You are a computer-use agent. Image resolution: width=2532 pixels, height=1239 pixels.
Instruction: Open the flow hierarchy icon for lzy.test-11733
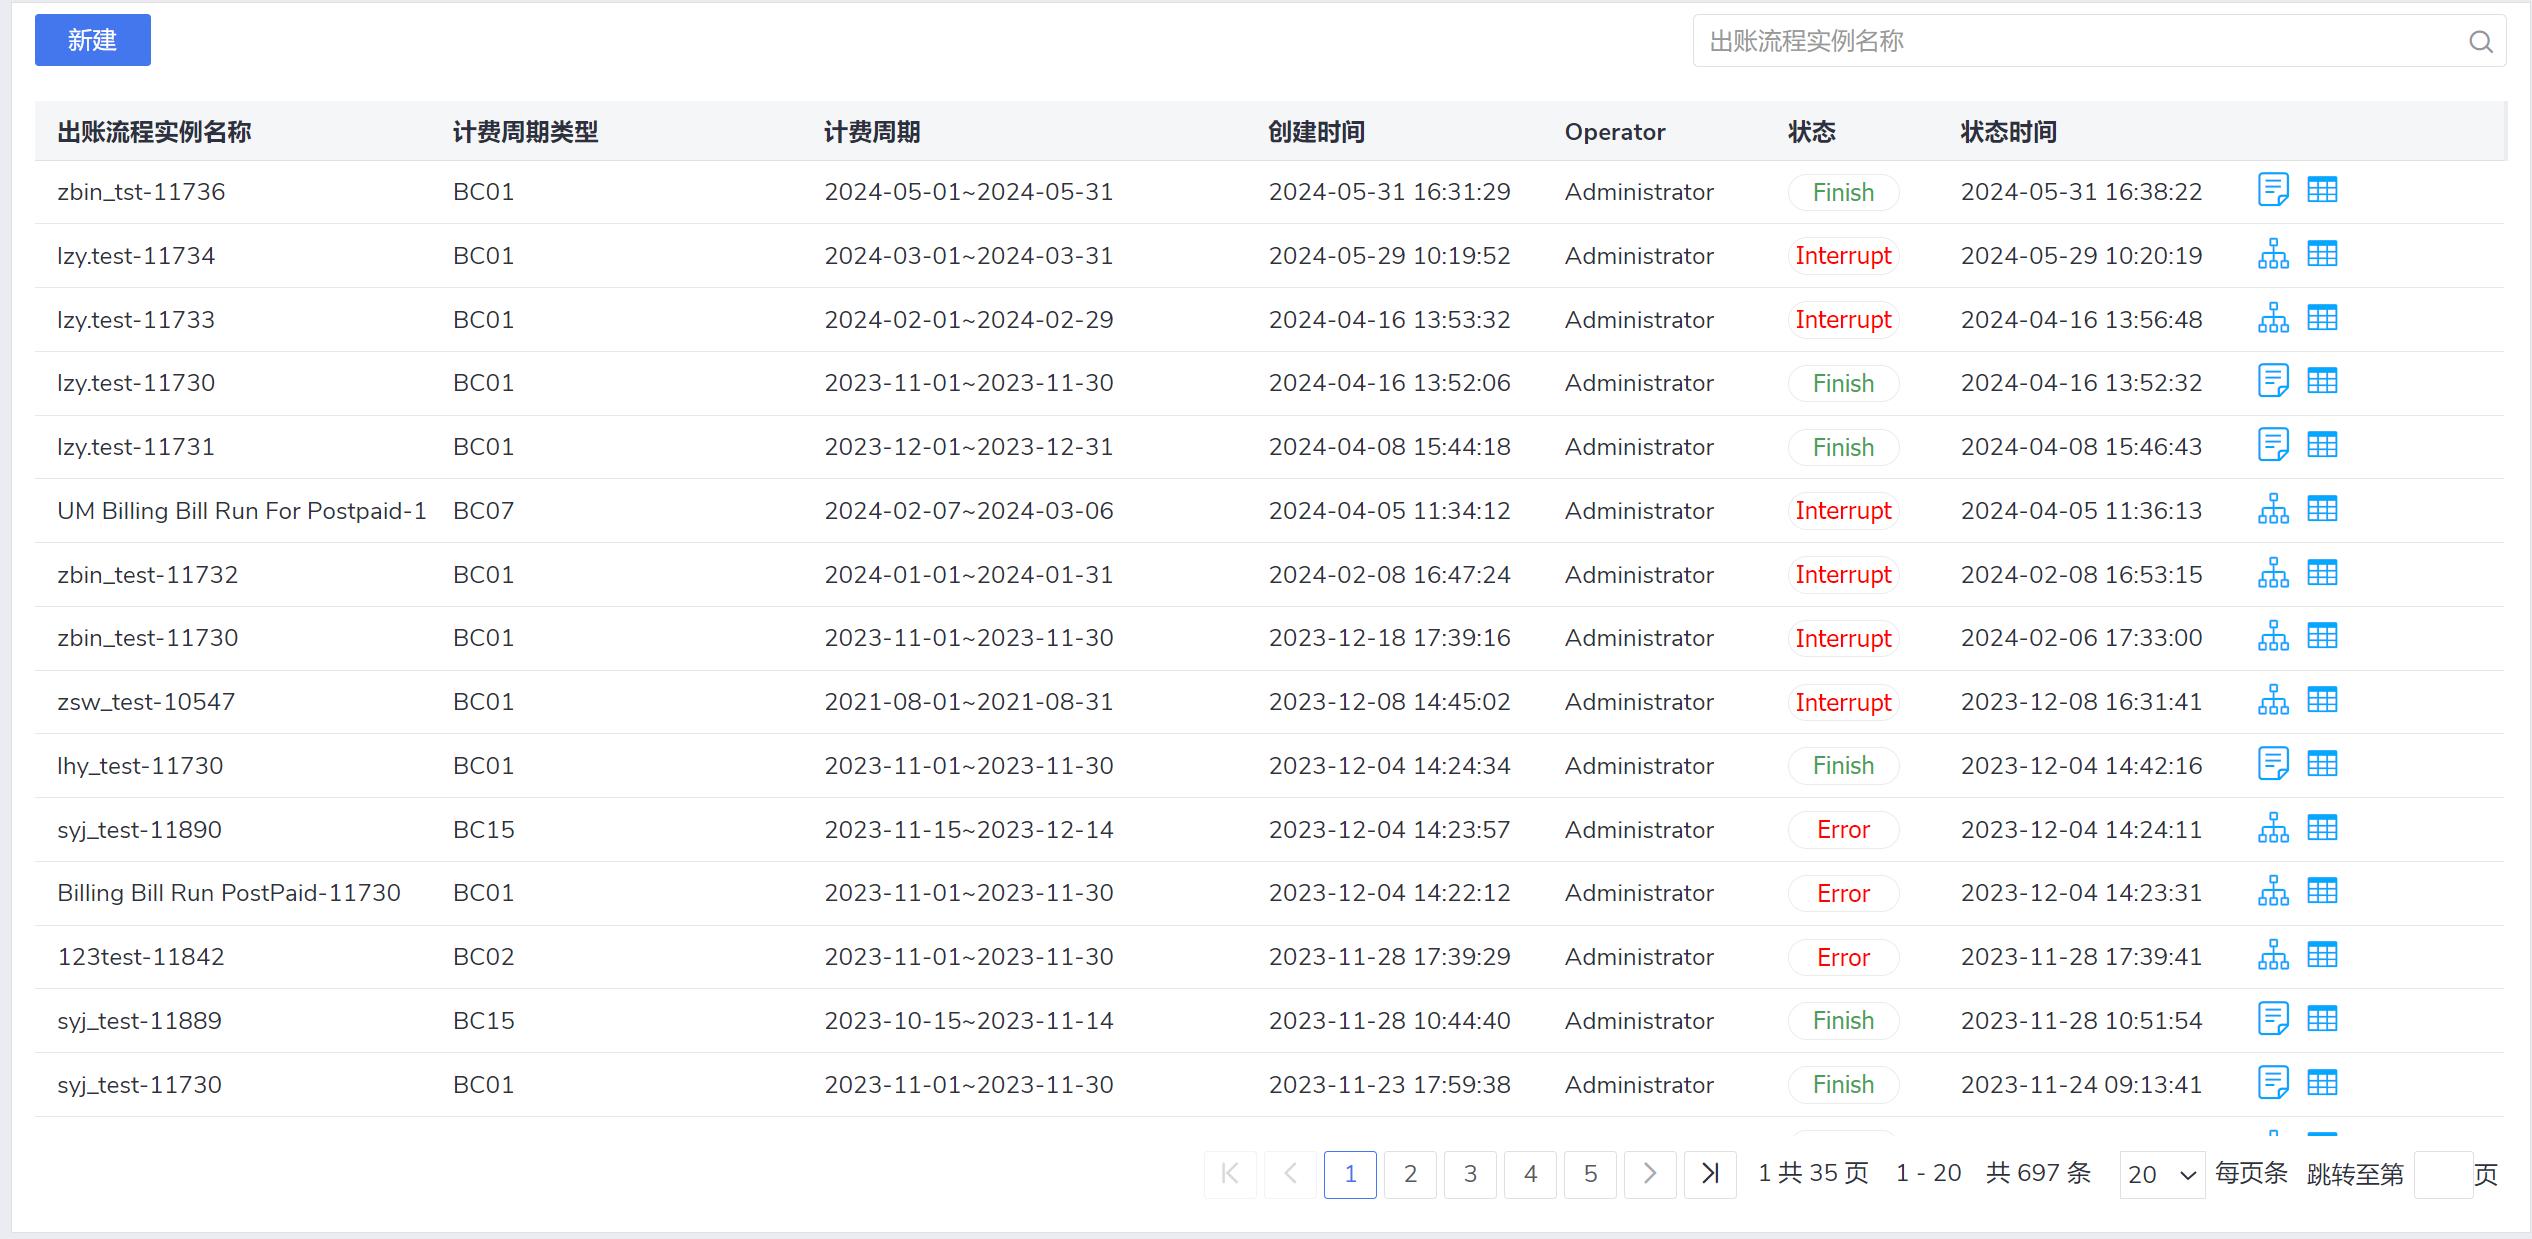[2273, 318]
